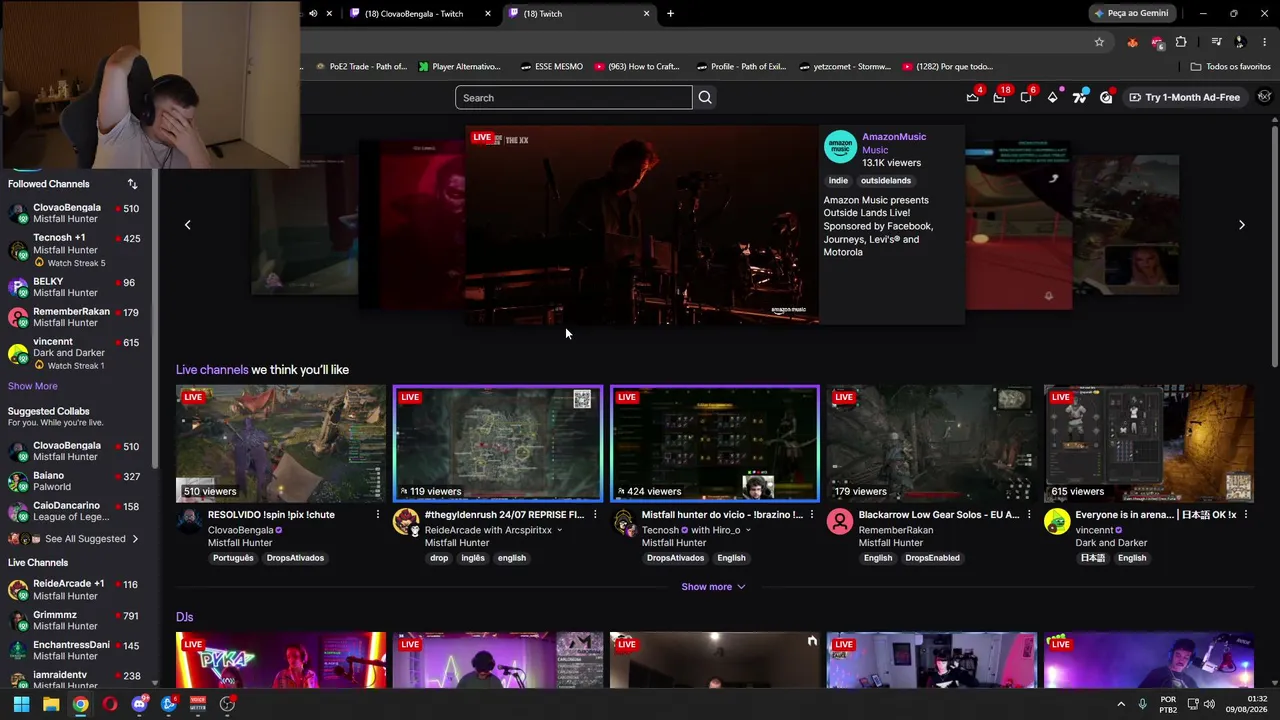Open the All bookmarks folder Todos os favoritos

pyautogui.click(x=1230, y=67)
